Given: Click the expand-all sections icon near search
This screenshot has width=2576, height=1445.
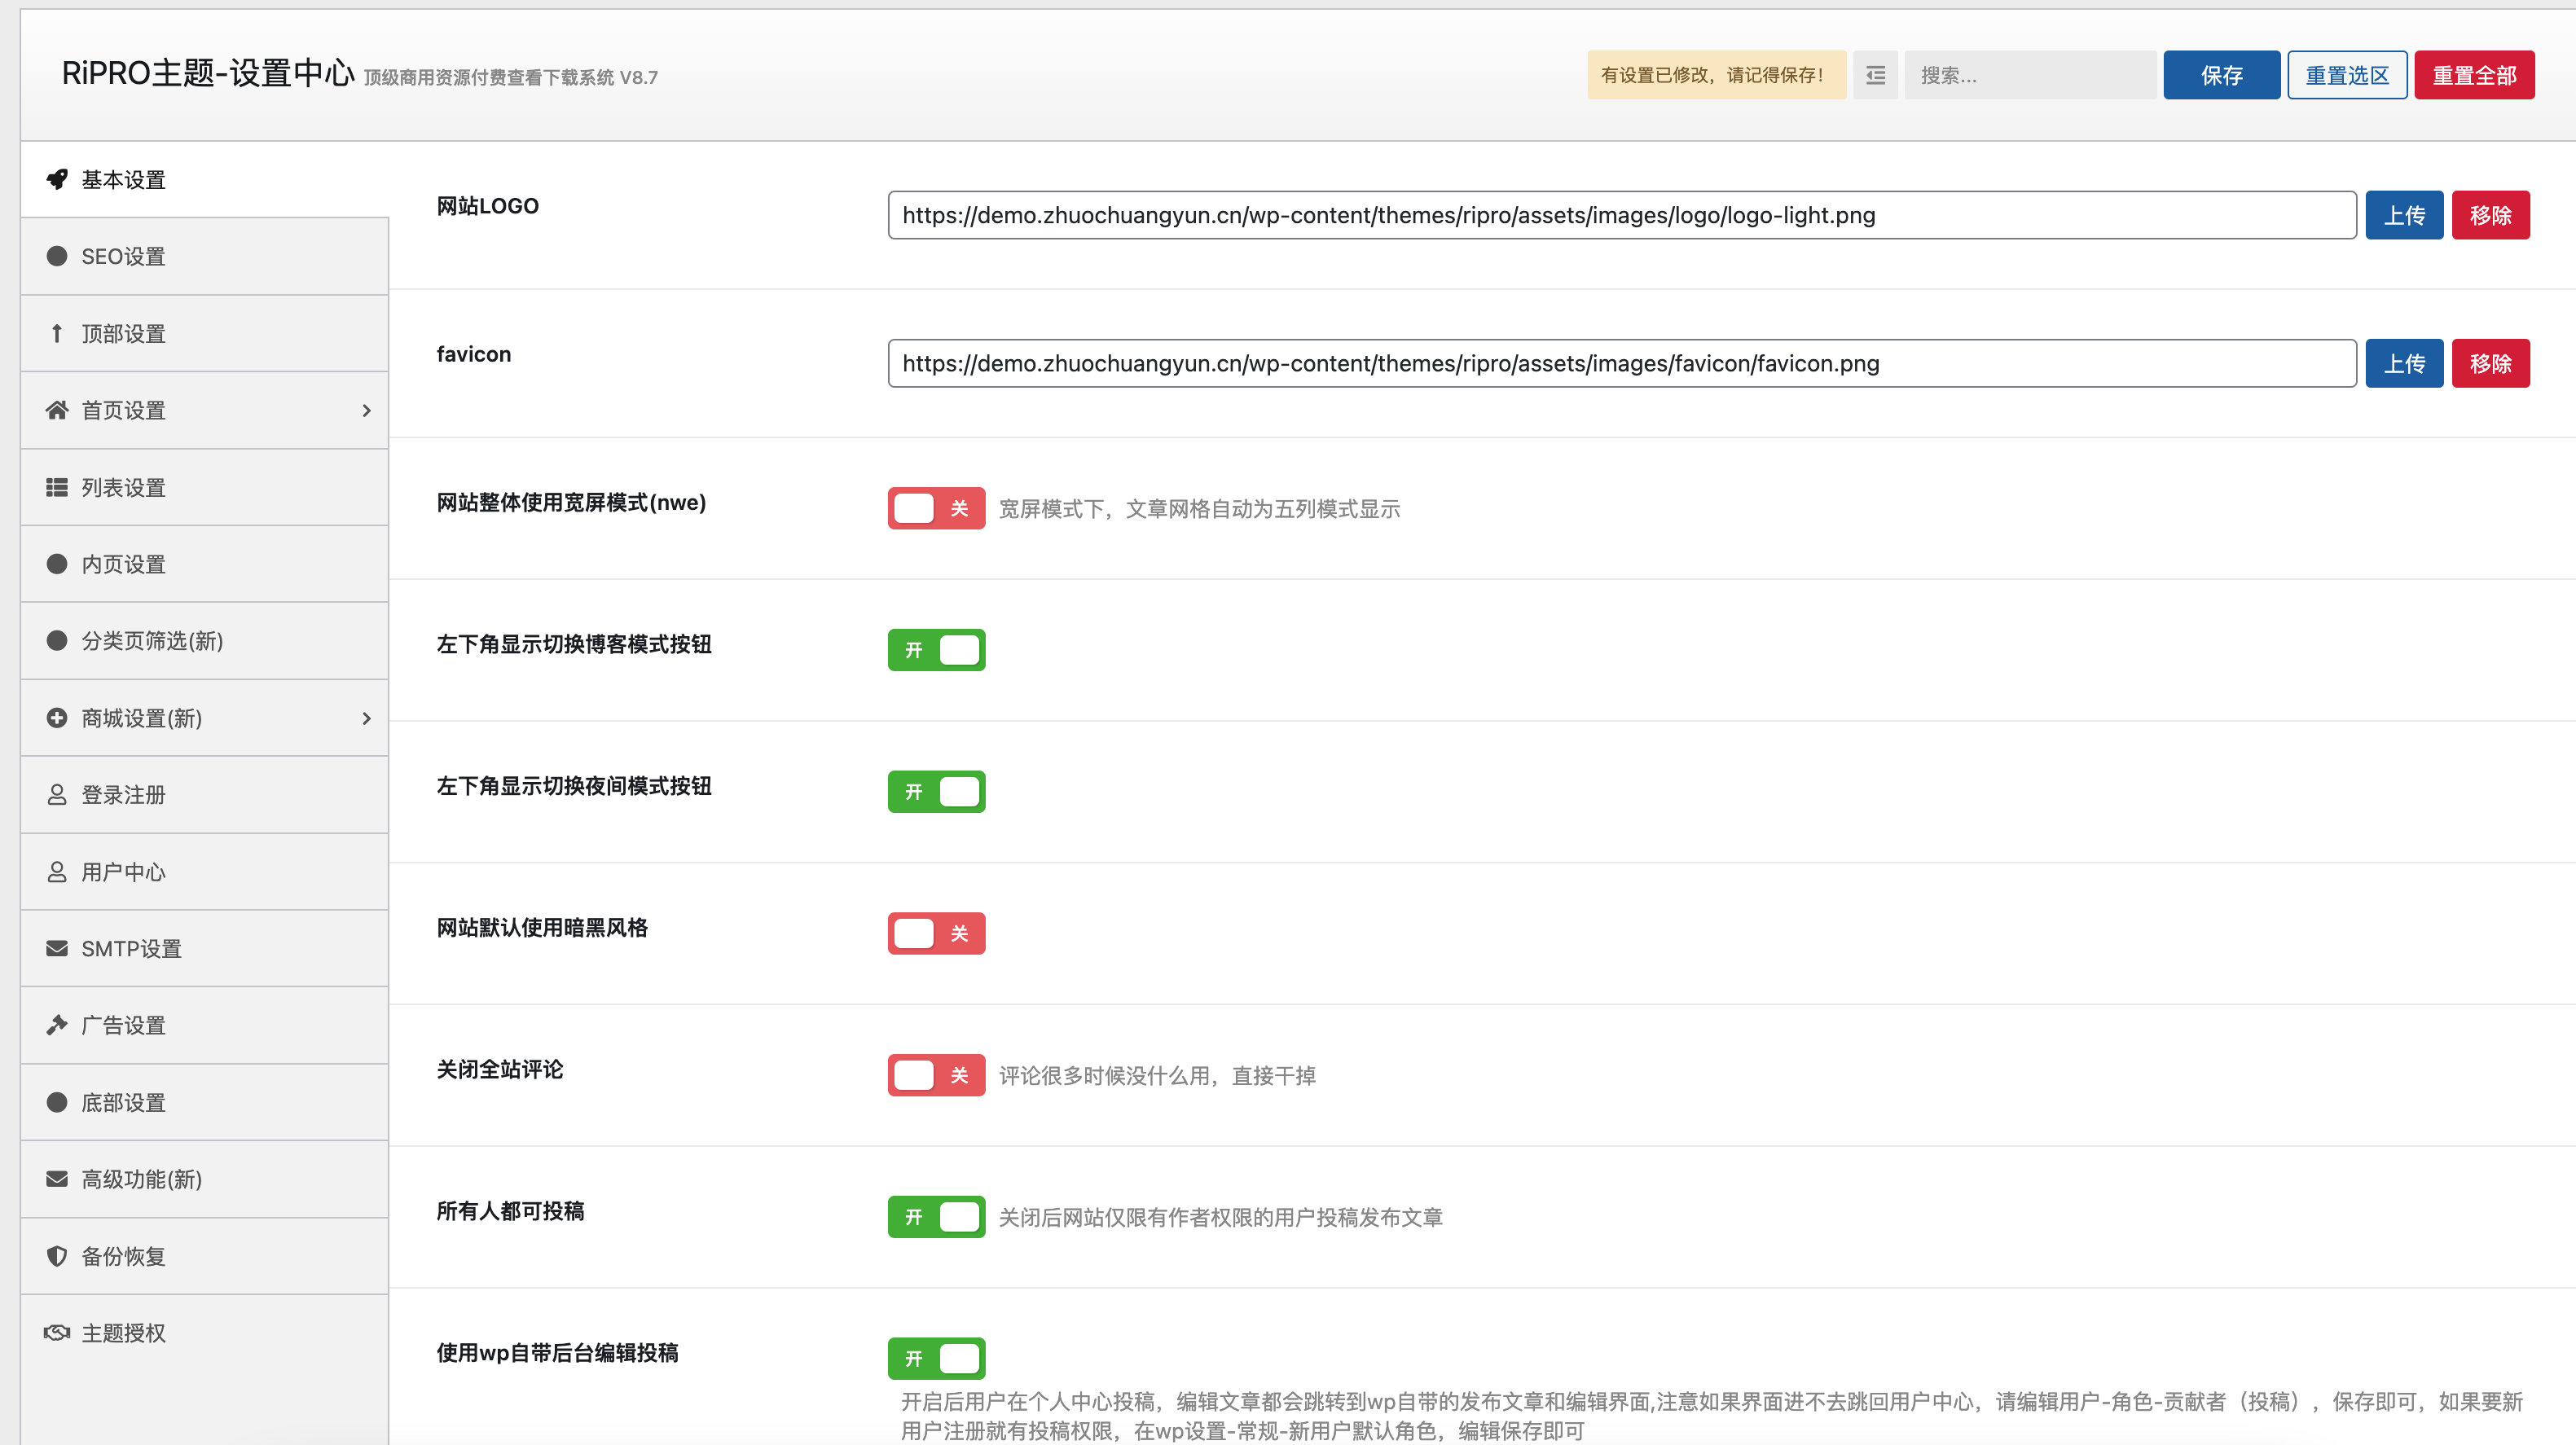Looking at the screenshot, I should point(1875,75).
